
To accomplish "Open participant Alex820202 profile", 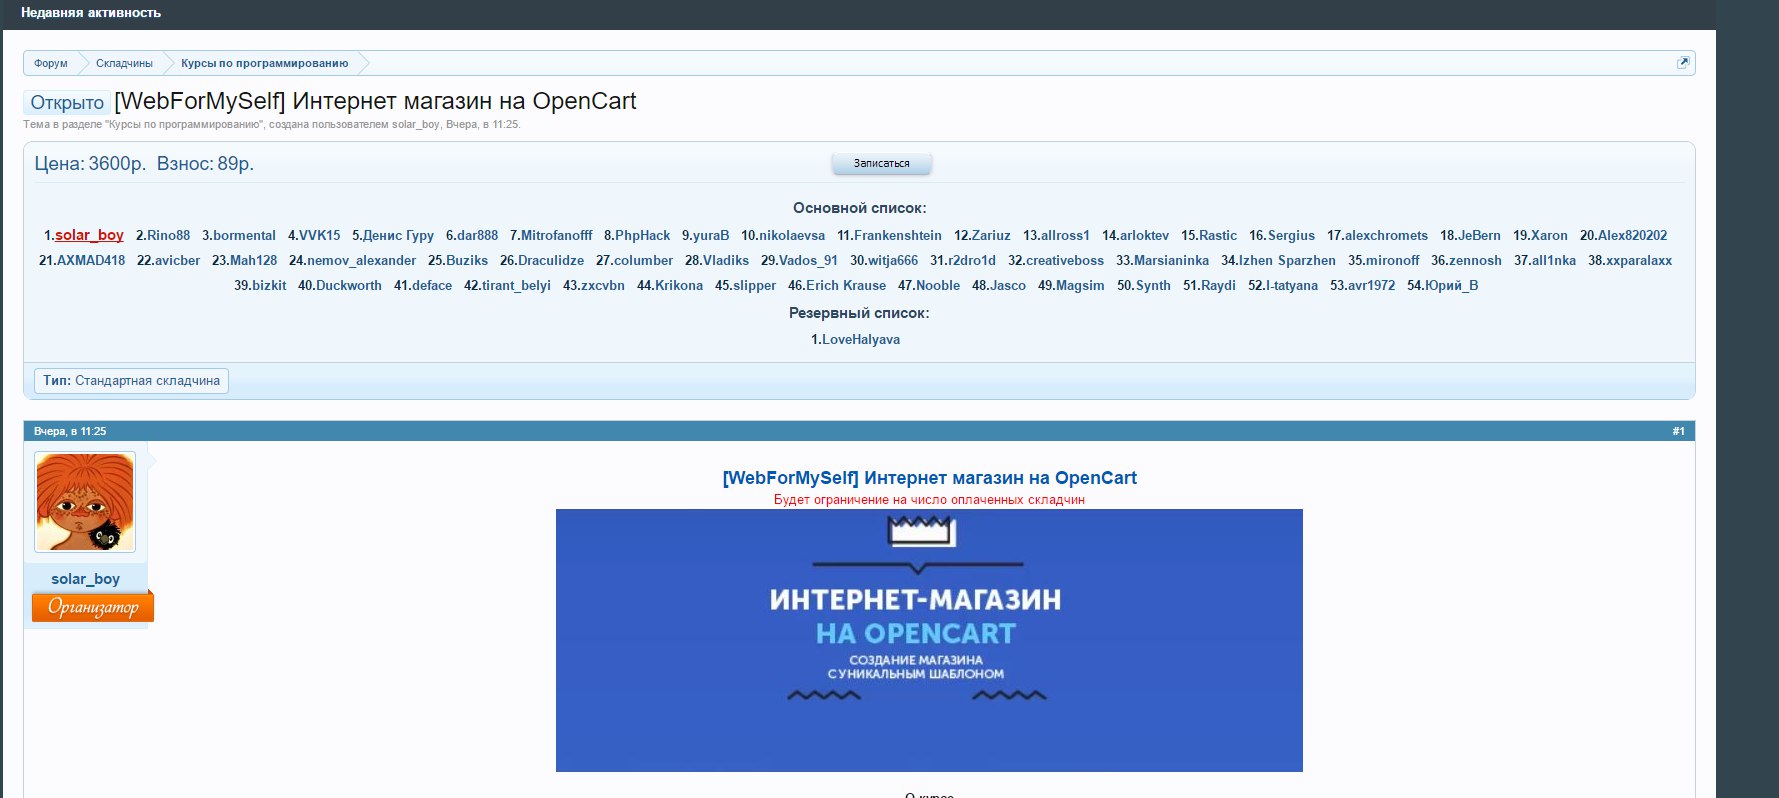I will coord(1632,235).
